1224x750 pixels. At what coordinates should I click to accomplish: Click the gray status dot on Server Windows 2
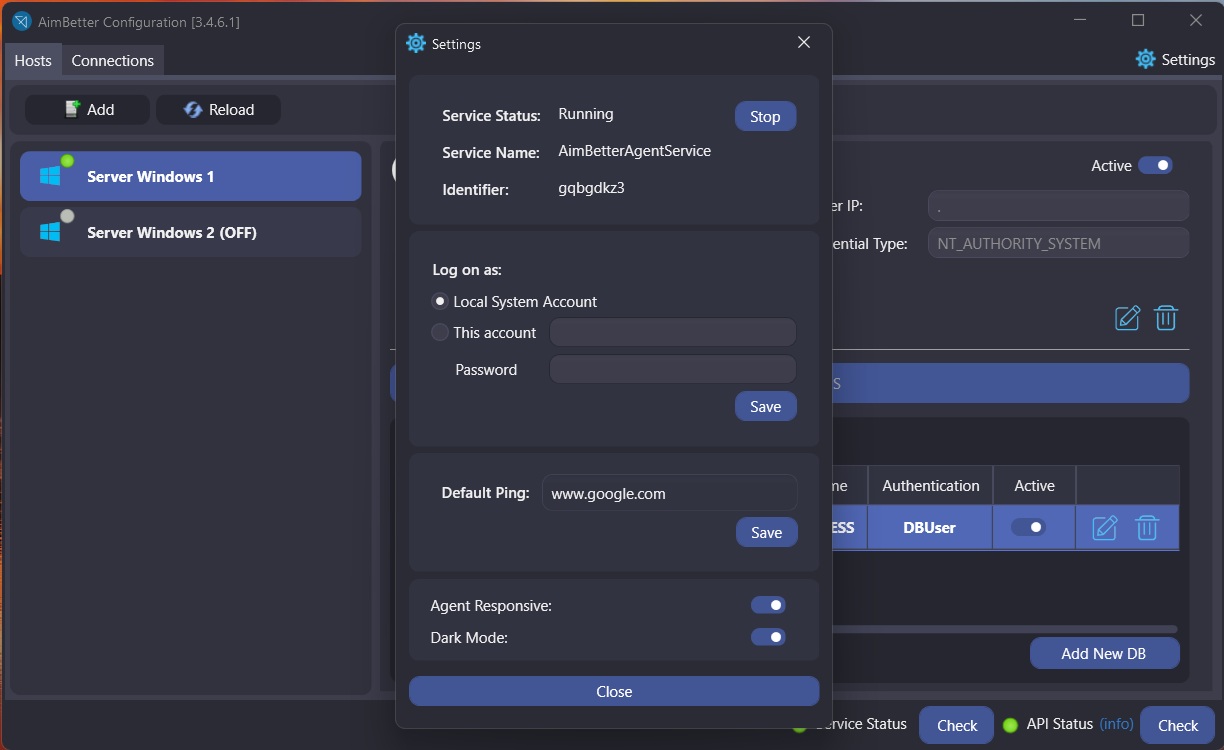click(x=67, y=216)
